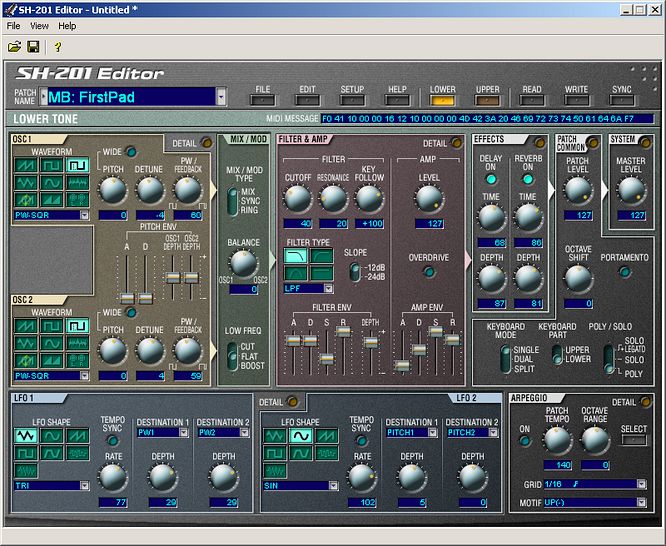
Task: Choose the low-pass filter type icon
Action: (x=296, y=256)
